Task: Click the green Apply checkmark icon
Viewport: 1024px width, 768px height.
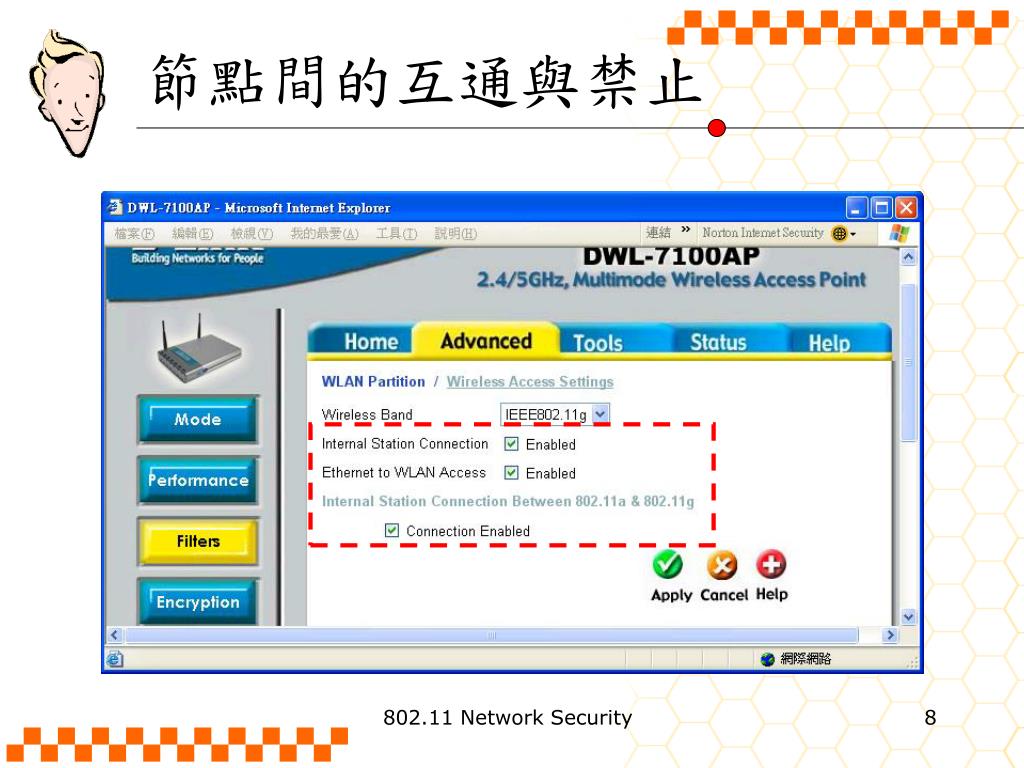Action: [x=667, y=565]
